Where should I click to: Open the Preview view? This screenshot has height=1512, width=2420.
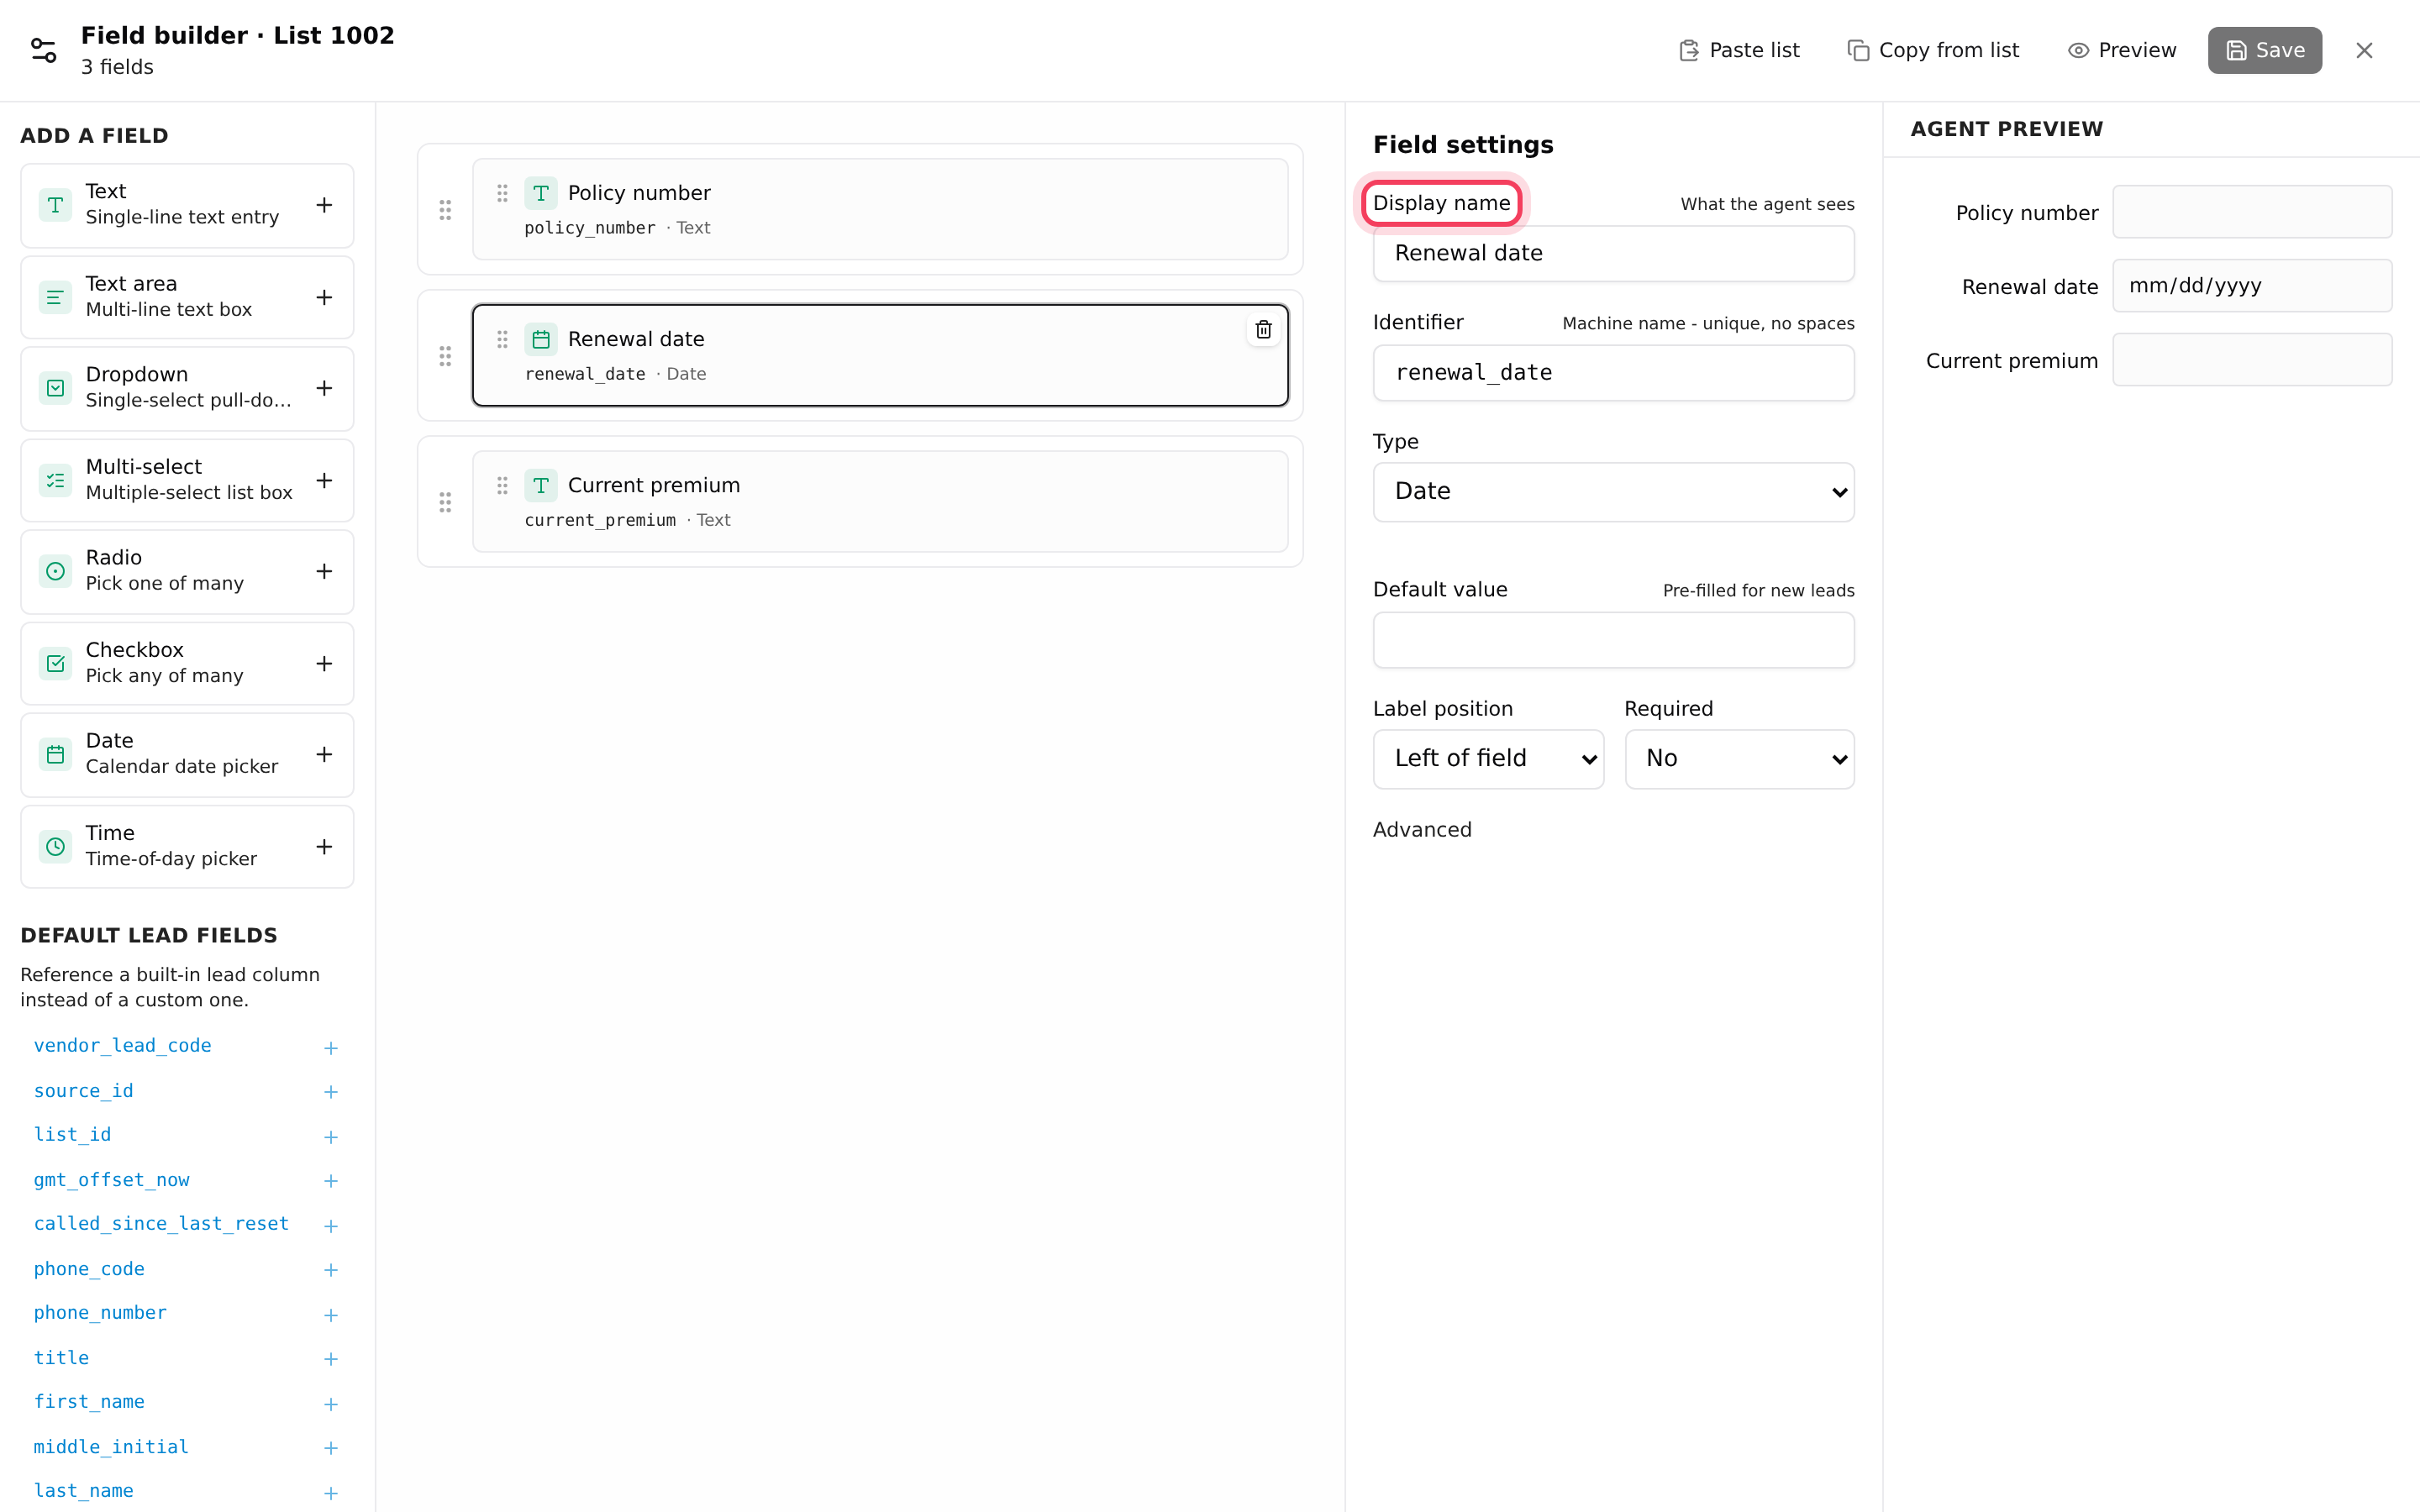coord(2121,50)
